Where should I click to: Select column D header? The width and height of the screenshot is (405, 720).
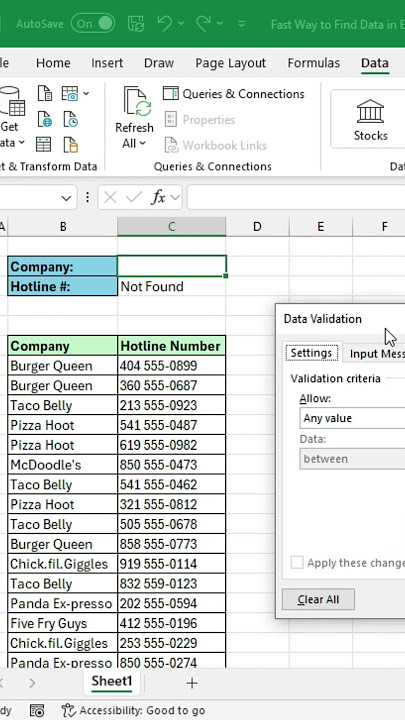coord(257,226)
